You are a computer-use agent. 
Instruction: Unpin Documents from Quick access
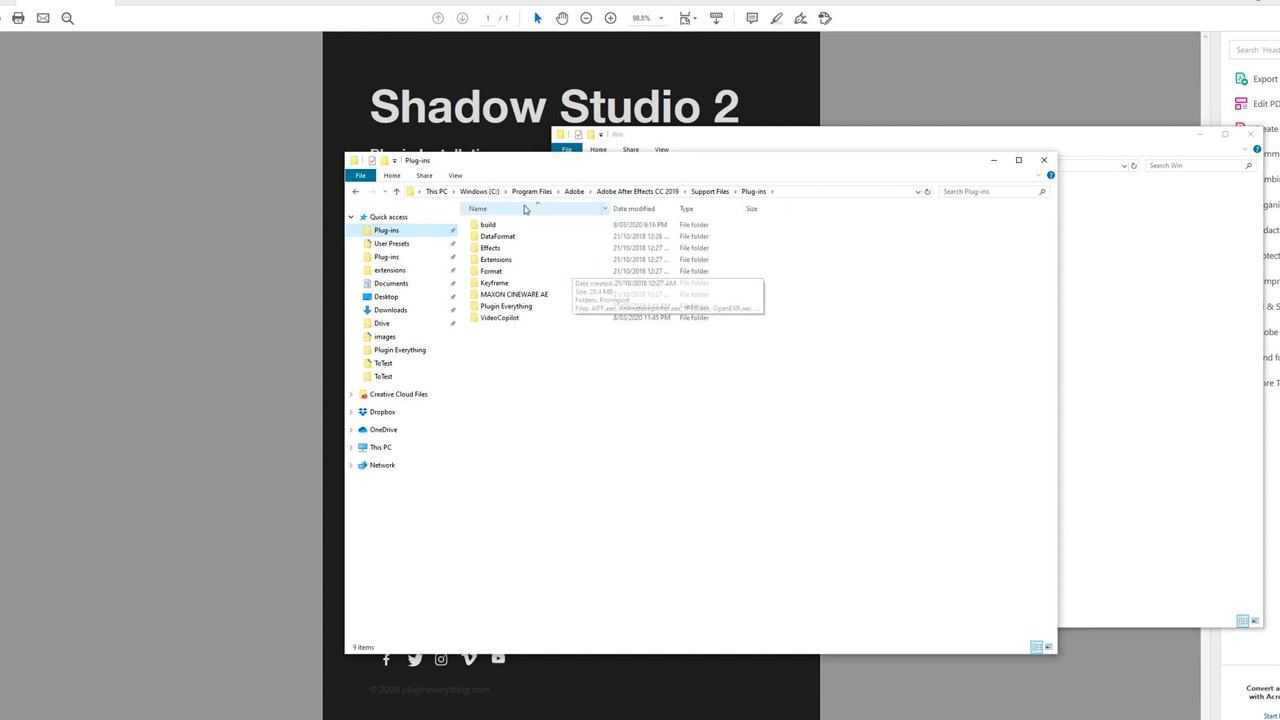click(x=453, y=283)
